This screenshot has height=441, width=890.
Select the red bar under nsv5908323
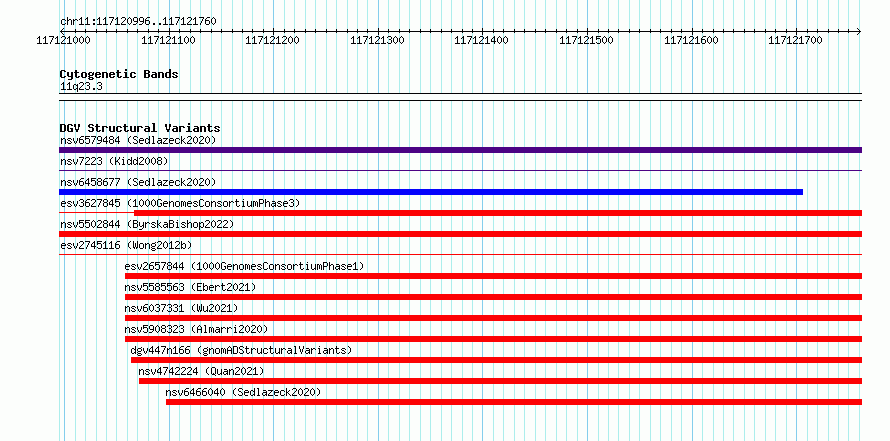pos(493,339)
